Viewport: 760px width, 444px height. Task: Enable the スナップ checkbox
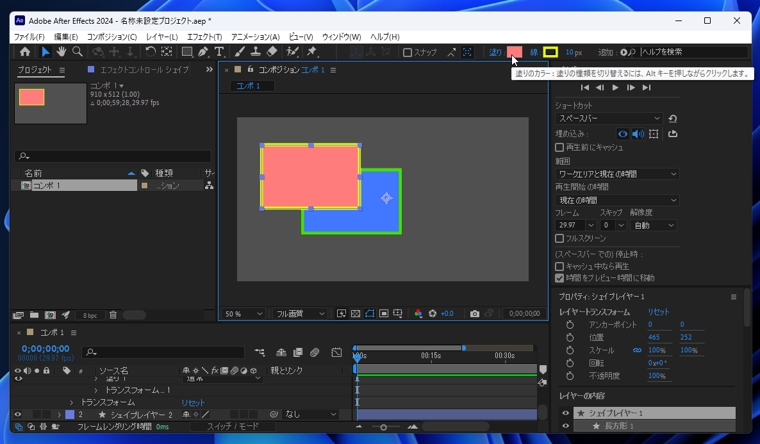point(407,52)
